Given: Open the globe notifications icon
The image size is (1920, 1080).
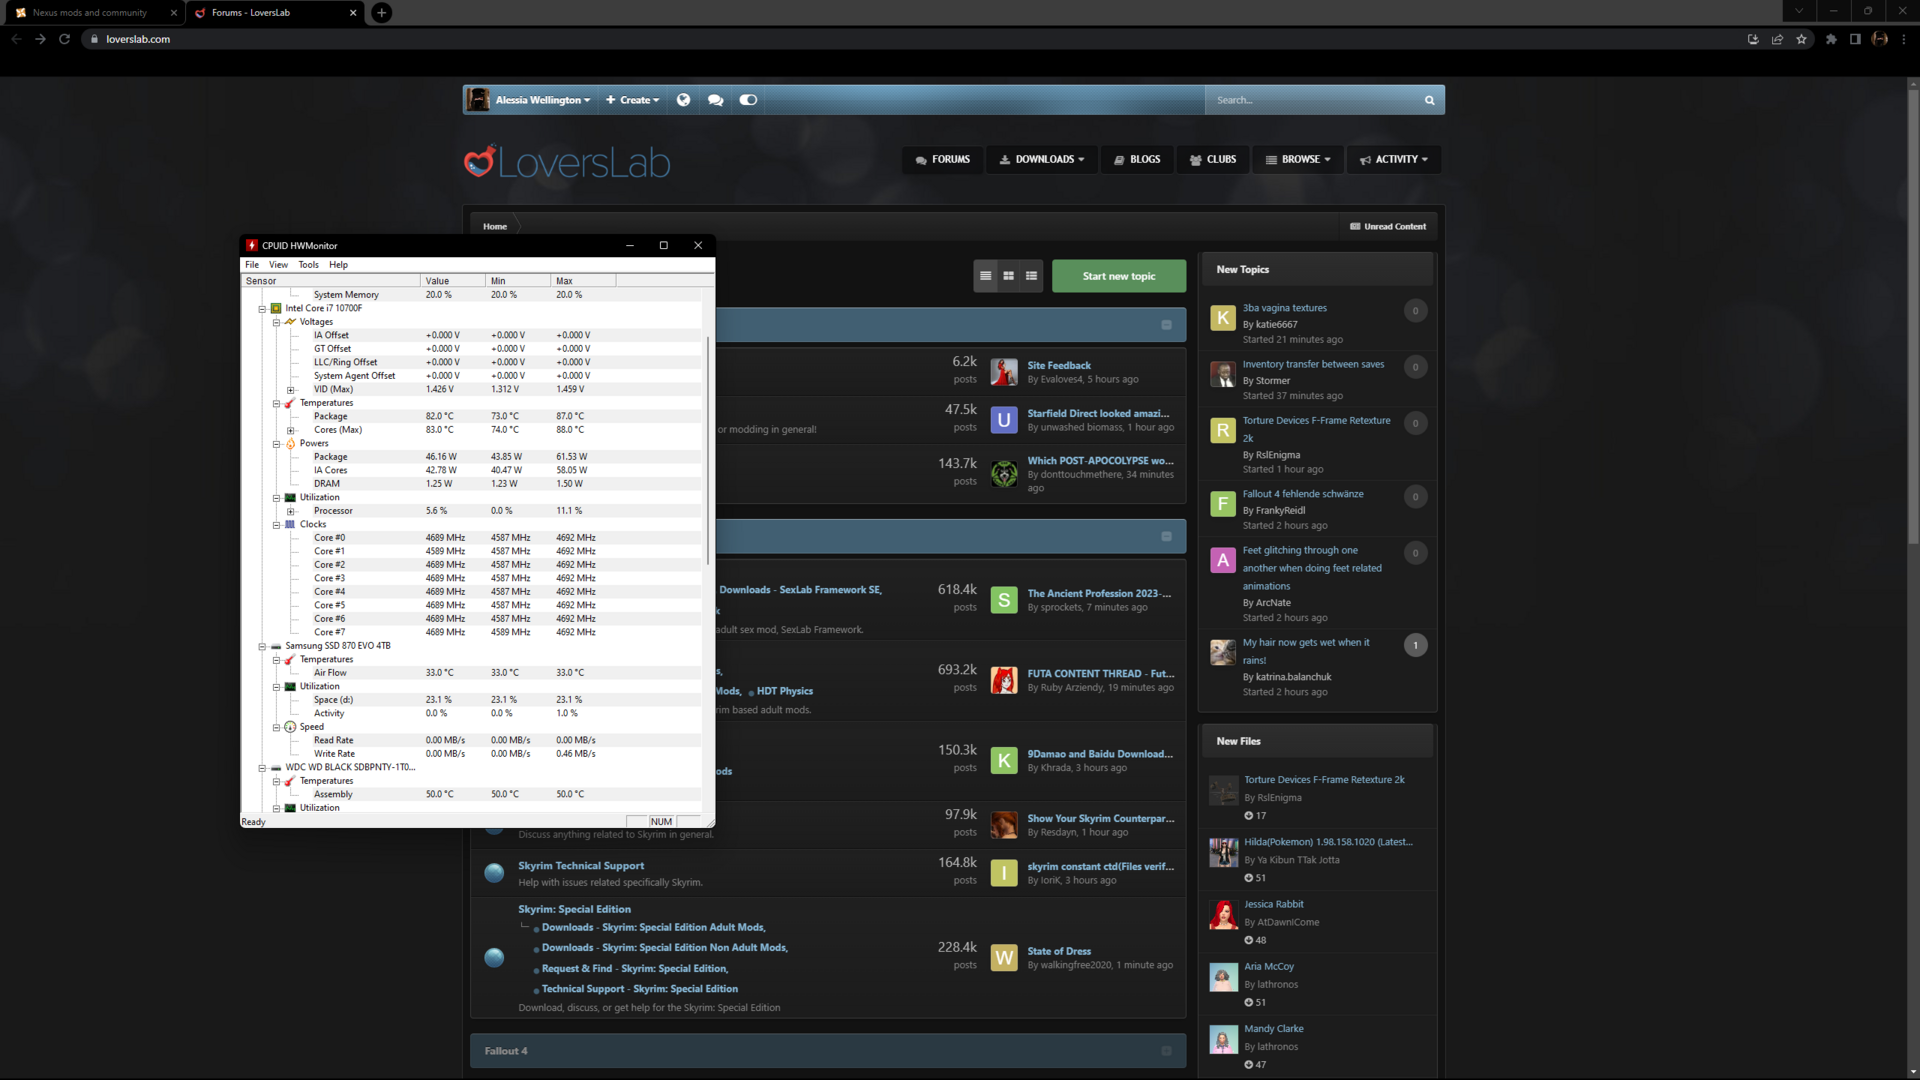Looking at the screenshot, I should [683, 100].
